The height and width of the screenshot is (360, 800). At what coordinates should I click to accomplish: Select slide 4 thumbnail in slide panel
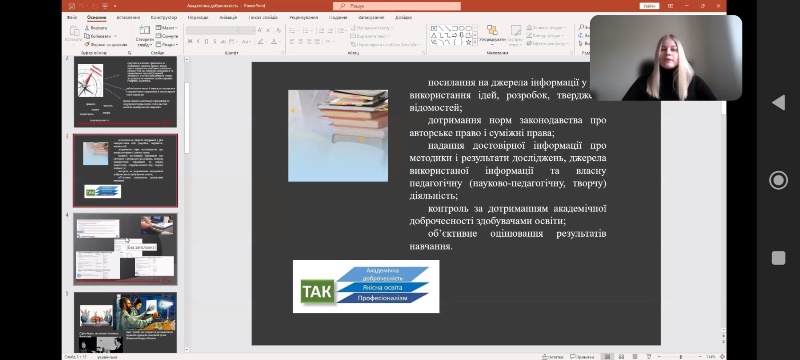click(x=126, y=249)
